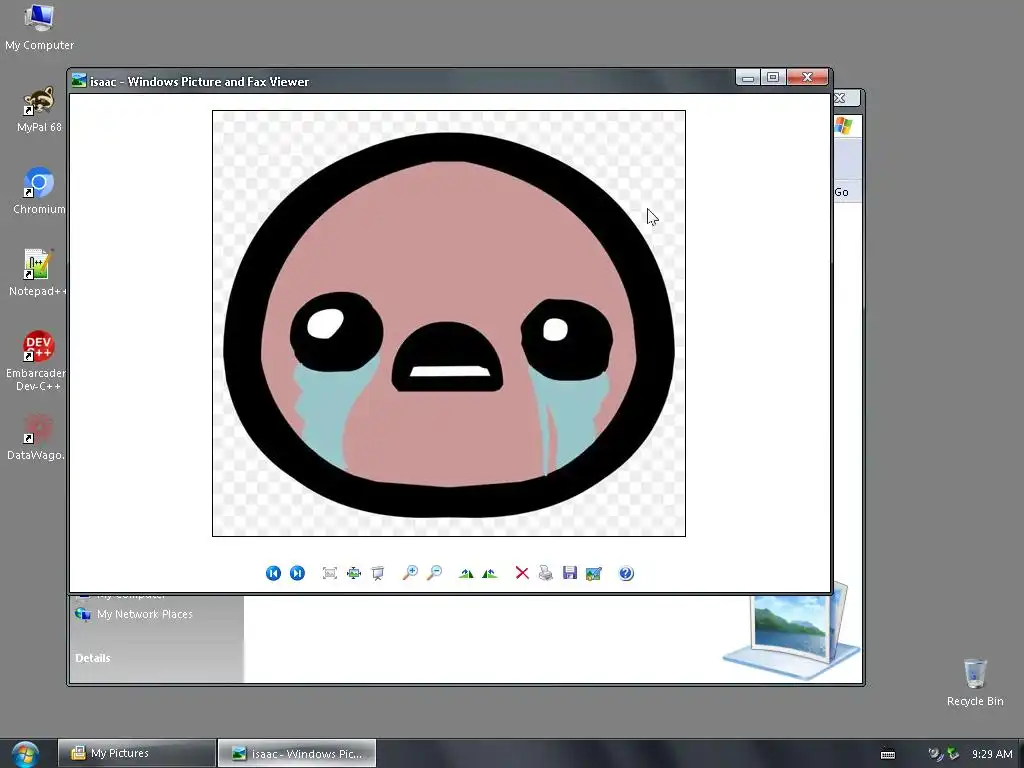Rotate image counterclockwise
Image resolution: width=1024 pixels, height=768 pixels.
point(490,573)
